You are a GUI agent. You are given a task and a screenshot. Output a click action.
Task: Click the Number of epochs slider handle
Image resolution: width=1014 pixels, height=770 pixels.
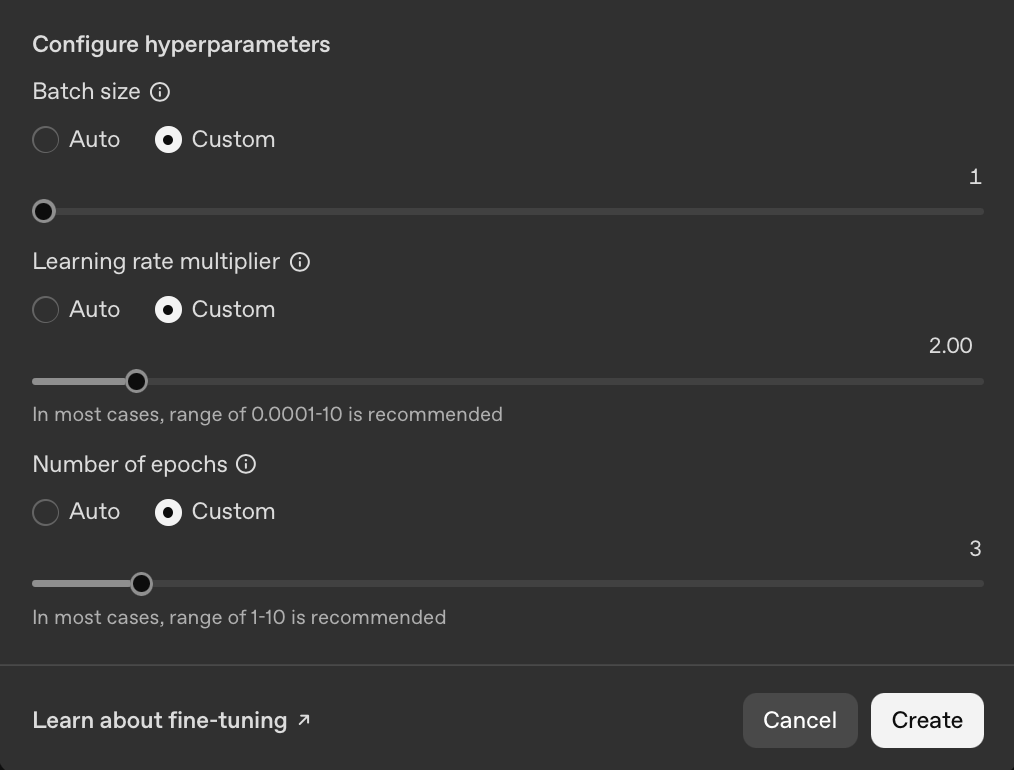141,583
